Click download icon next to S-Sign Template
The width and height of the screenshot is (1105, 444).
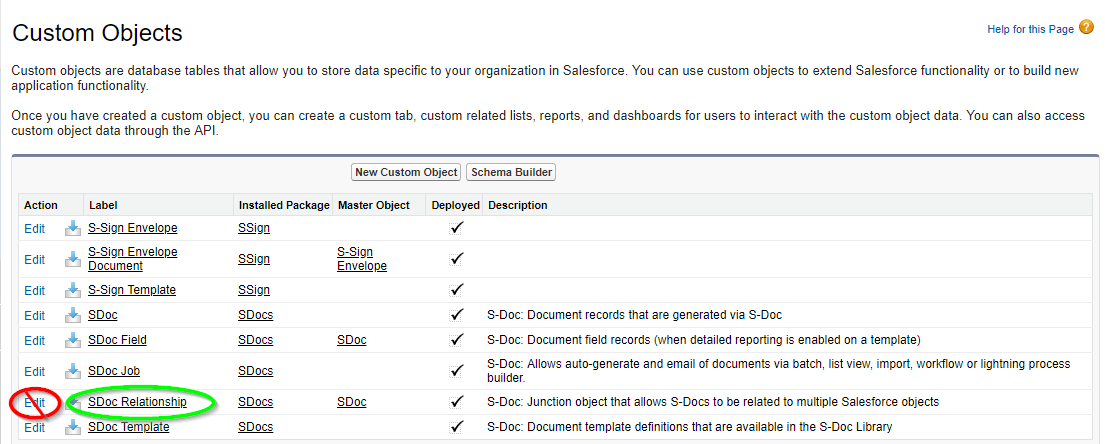click(x=73, y=290)
